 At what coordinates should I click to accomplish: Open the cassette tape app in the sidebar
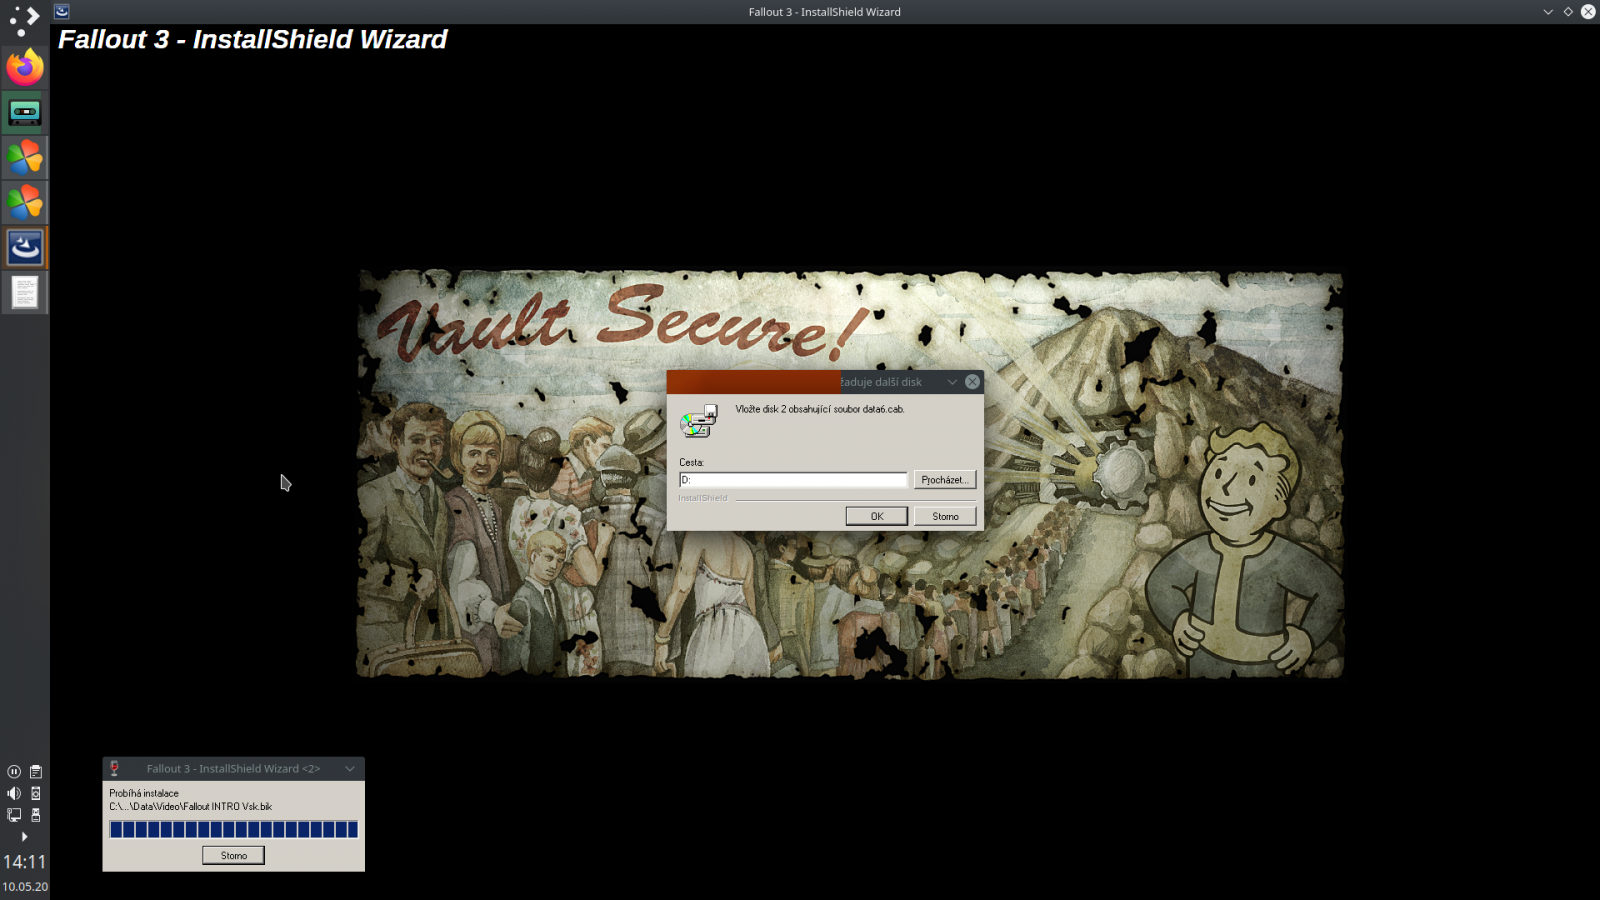click(23, 112)
